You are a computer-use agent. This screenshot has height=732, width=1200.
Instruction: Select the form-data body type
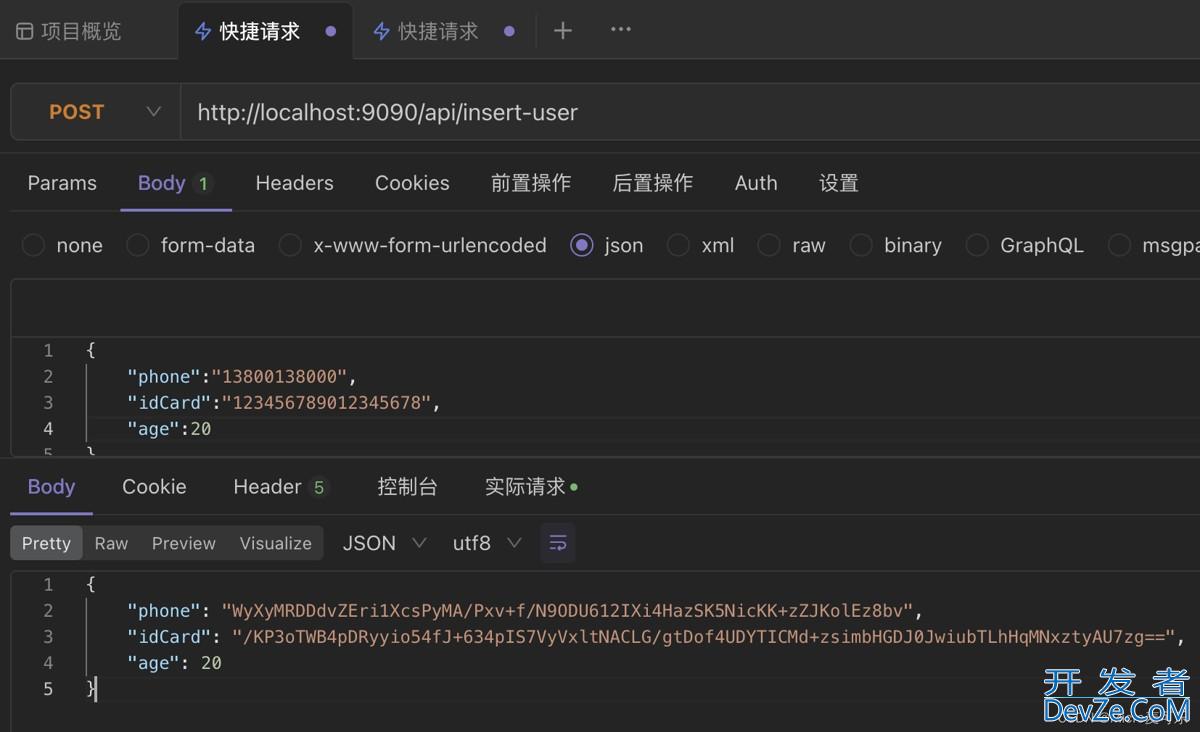coord(139,245)
